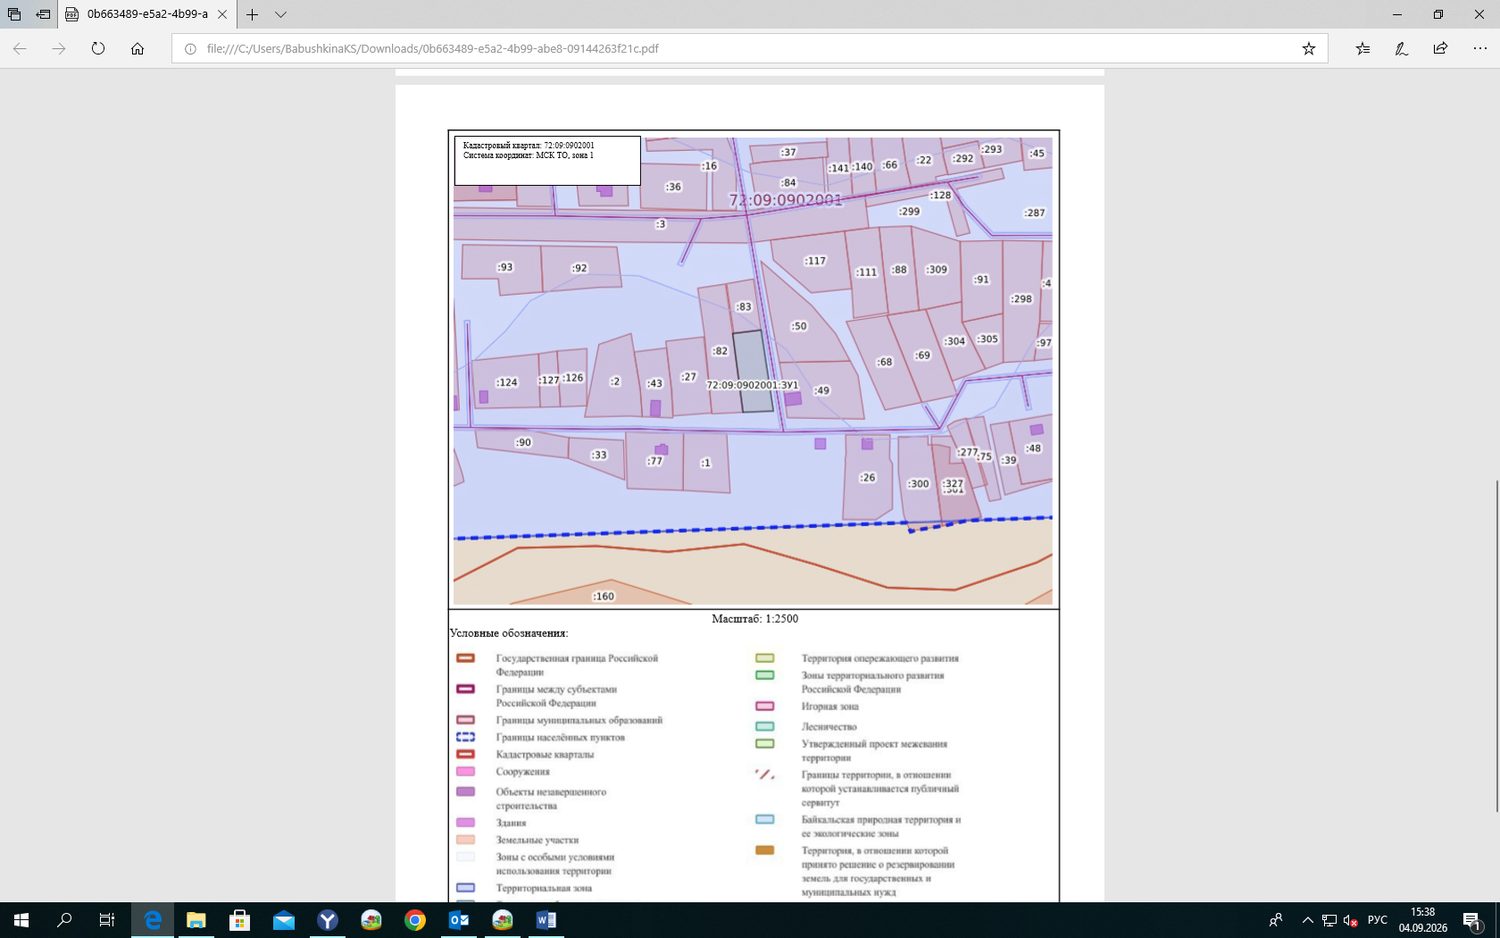1500x938 pixels.
Task: Open the Mail app on taskbar
Action: point(284,920)
